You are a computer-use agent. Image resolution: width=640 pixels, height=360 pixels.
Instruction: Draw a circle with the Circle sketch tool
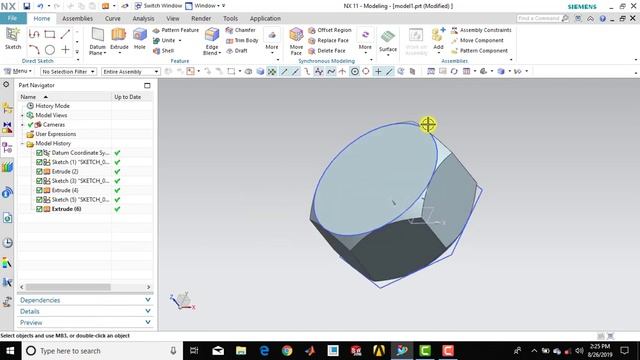click(50, 50)
